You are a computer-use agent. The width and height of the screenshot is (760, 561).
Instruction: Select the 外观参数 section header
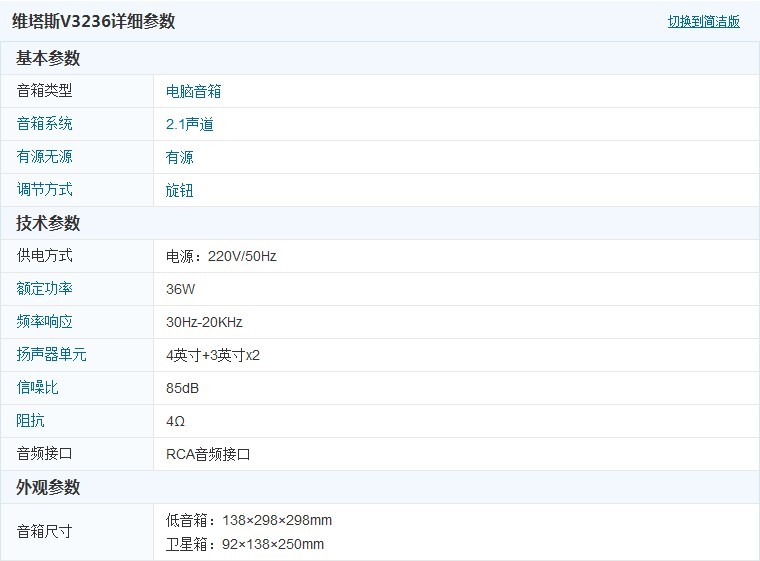click(48, 487)
